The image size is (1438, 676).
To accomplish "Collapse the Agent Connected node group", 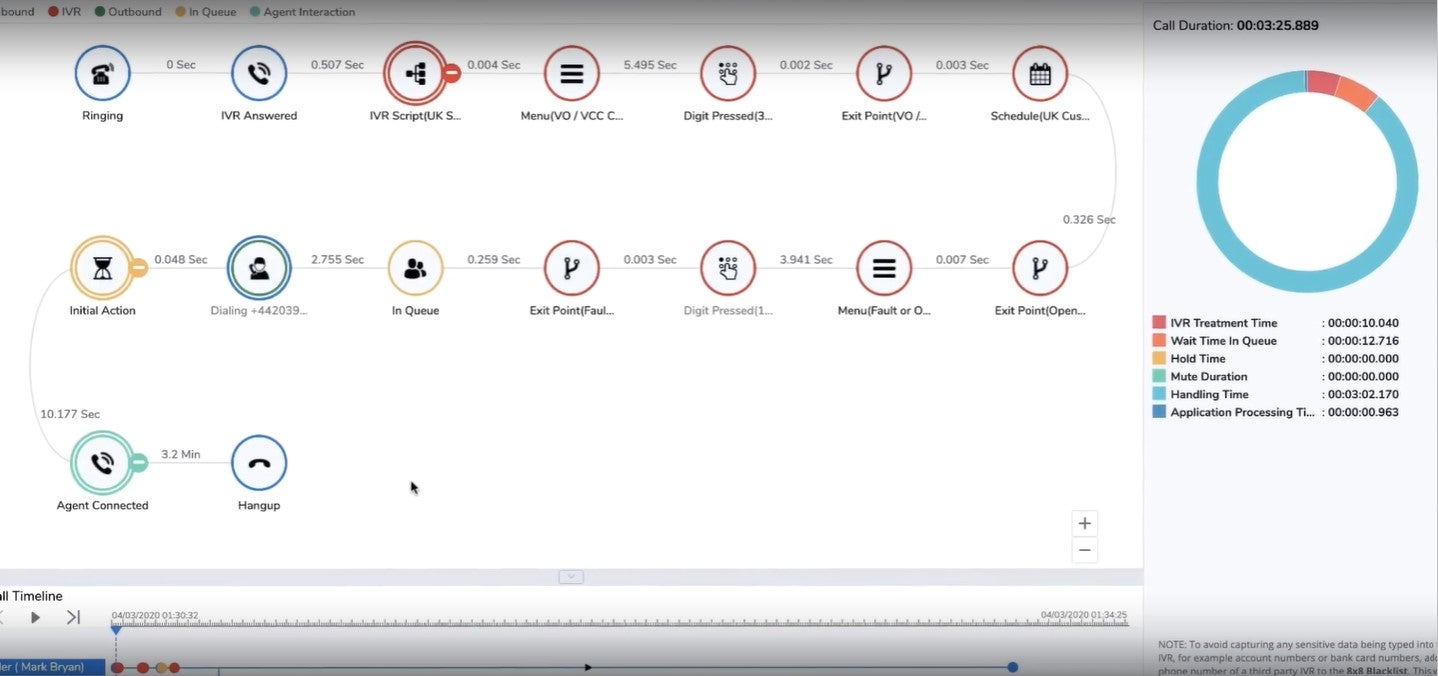I will pos(138,462).
